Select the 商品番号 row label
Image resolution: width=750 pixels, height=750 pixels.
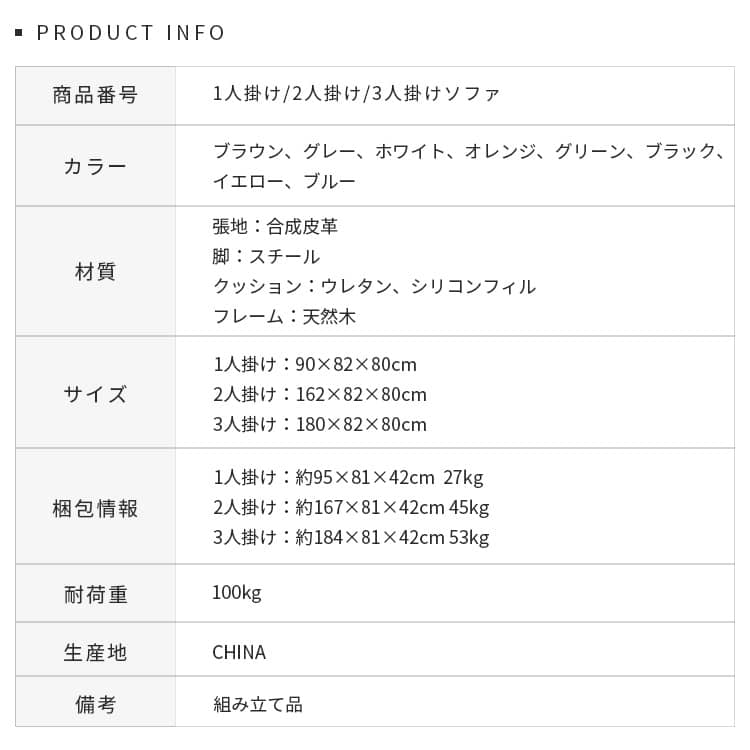(x=95, y=96)
